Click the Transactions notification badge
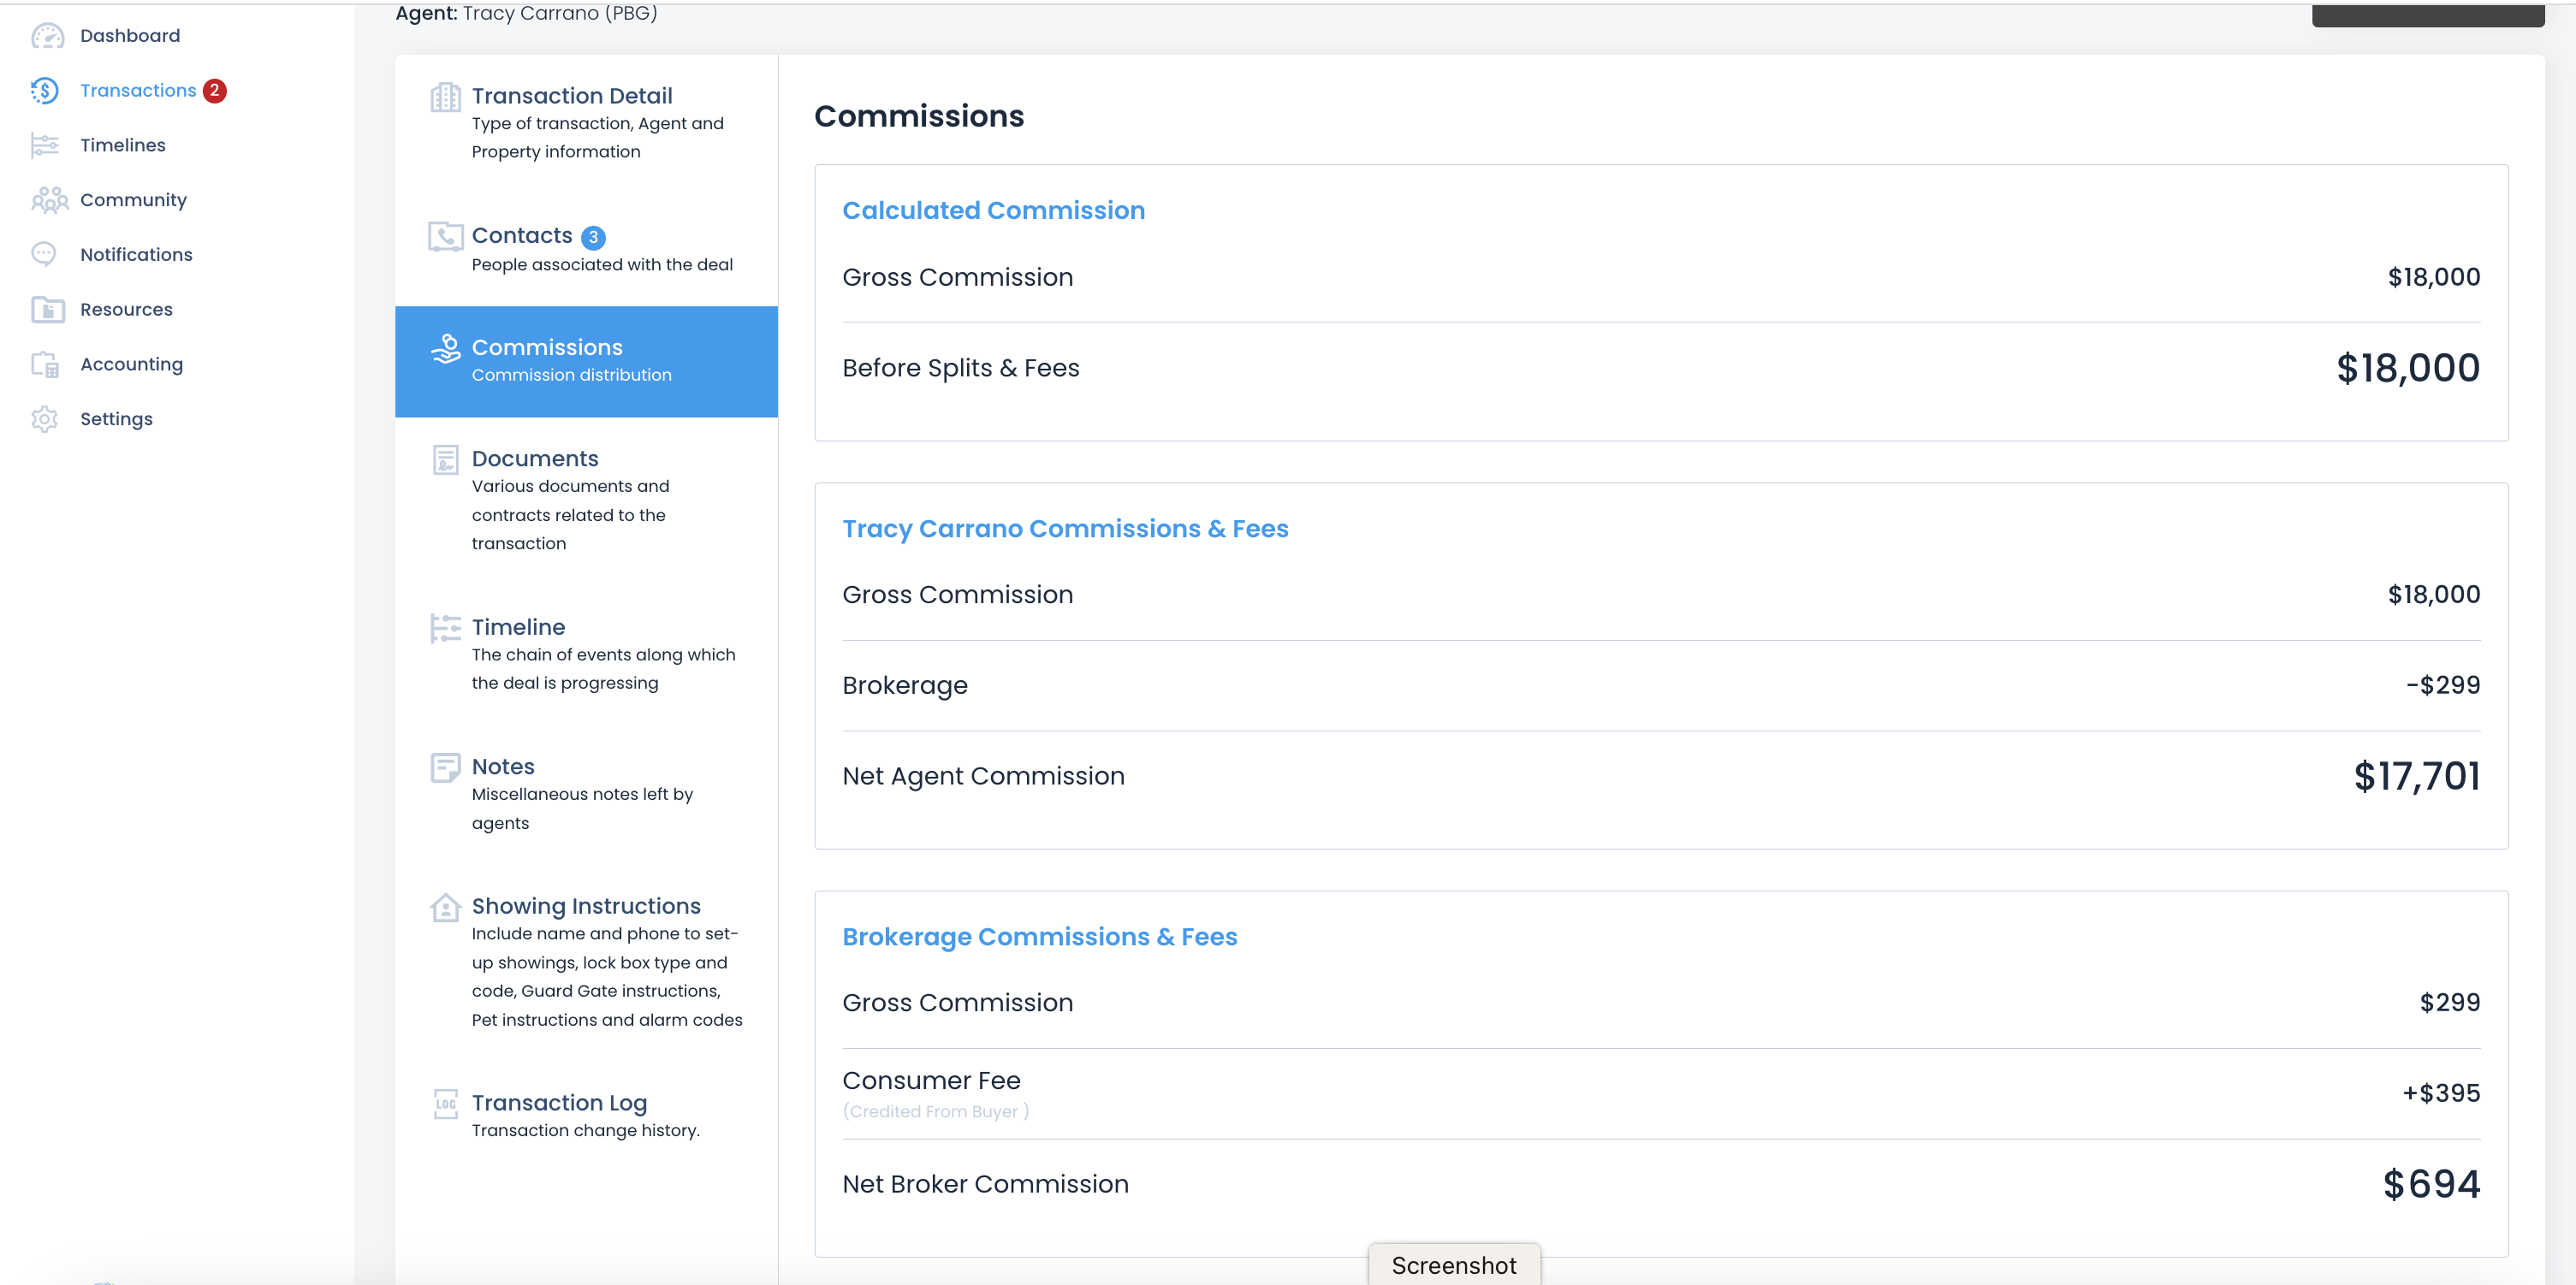Viewport: 2576px width, 1285px height. coord(214,91)
